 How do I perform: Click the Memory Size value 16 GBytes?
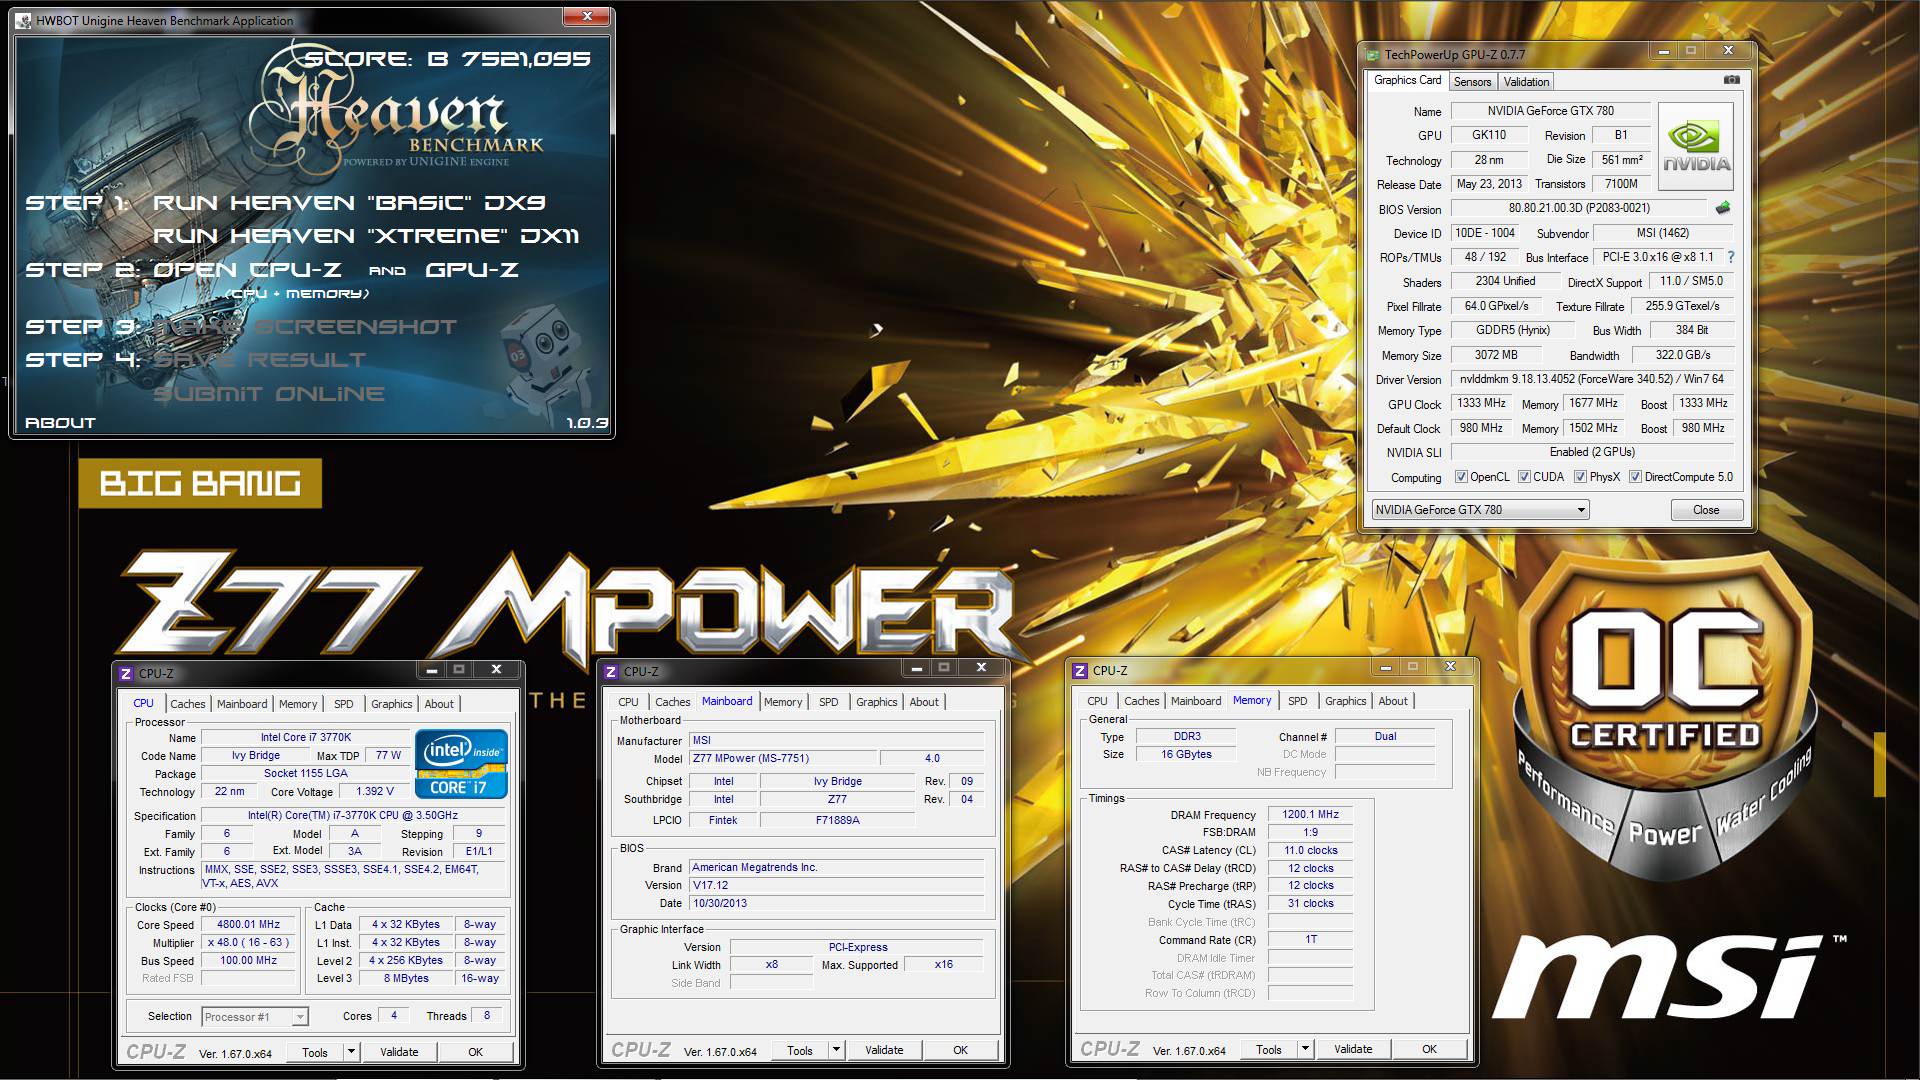click(1186, 755)
